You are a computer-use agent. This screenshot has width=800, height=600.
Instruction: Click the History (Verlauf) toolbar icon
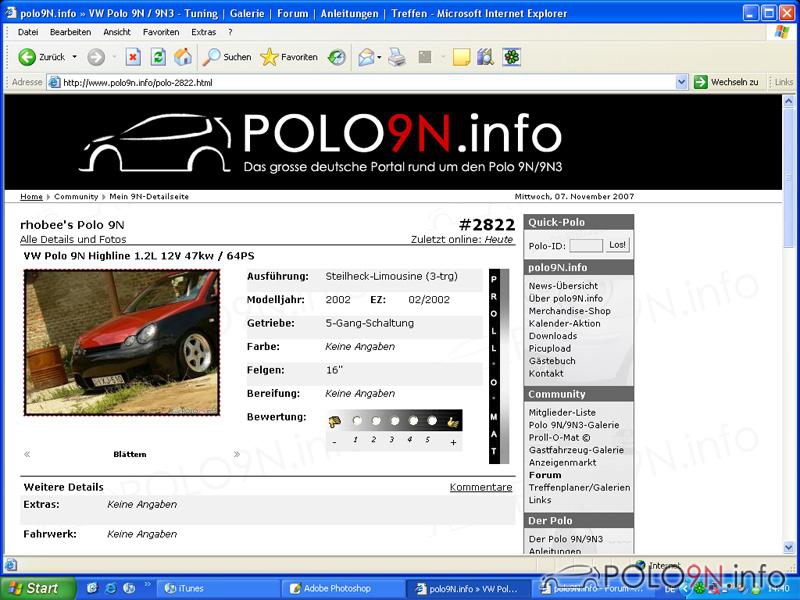pyautogui.click(x=337, y=57)
